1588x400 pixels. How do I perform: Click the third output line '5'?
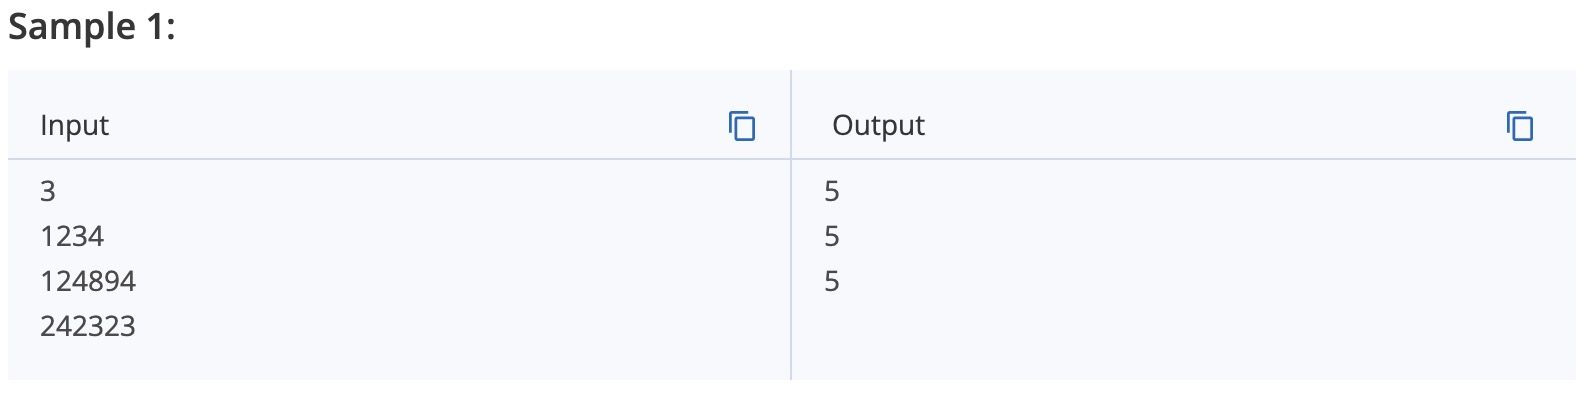point(832,281)
